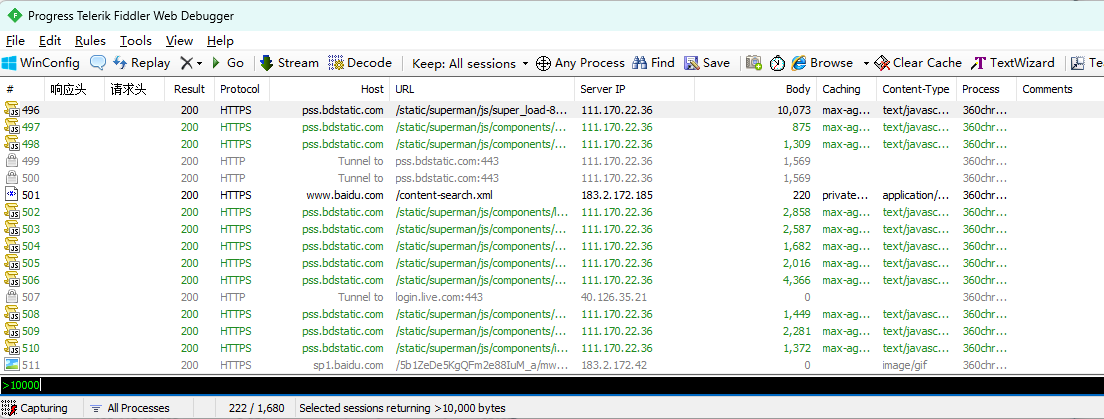This screenshot has width=1104, height=419.
Task: Select the /content-search.xml URL cell
Action: (x=444, y=195)
